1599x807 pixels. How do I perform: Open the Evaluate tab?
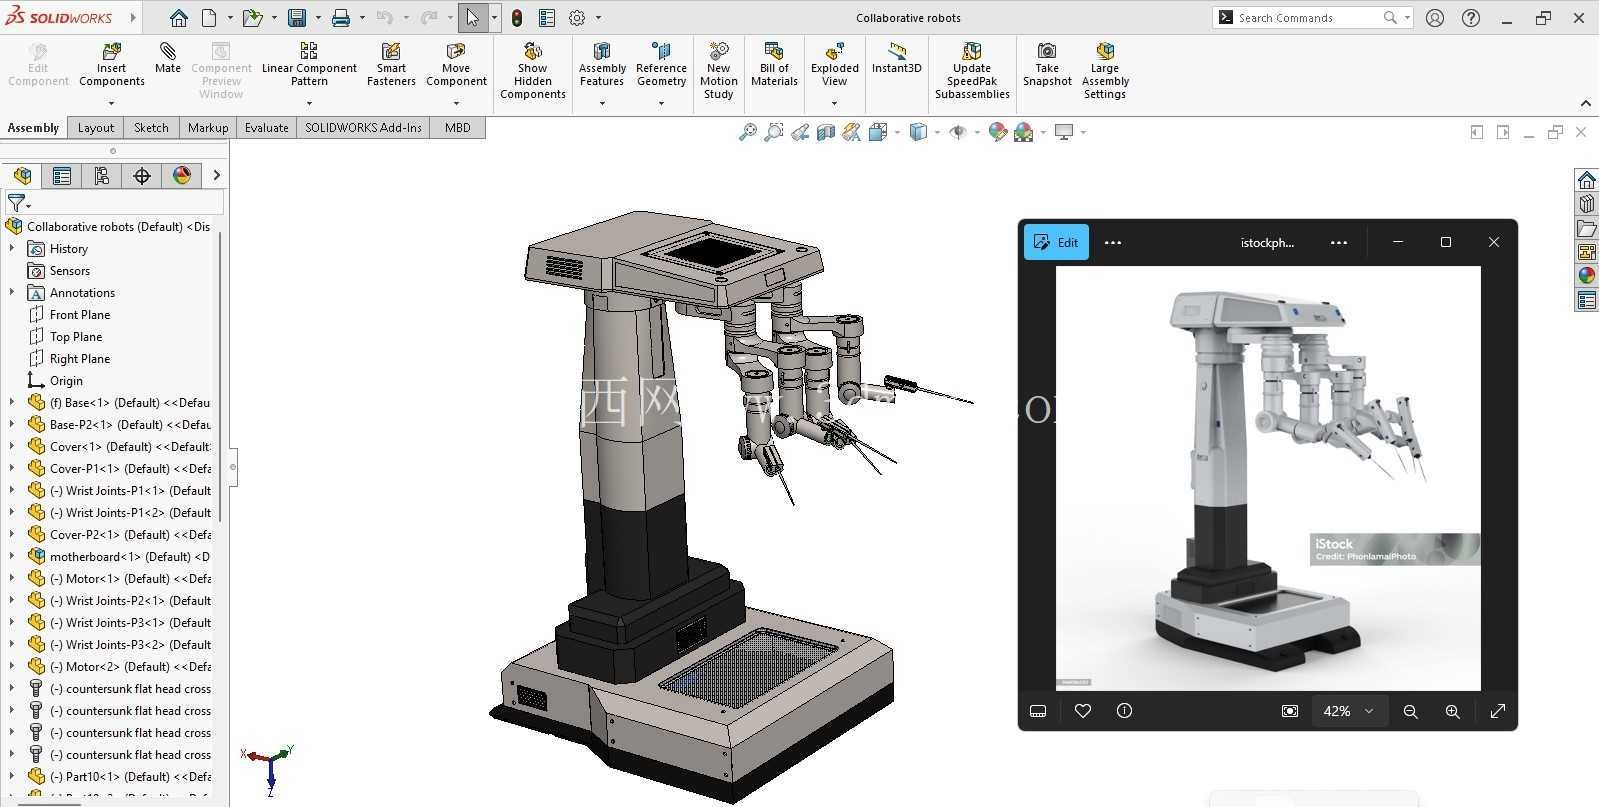[267, 128]
